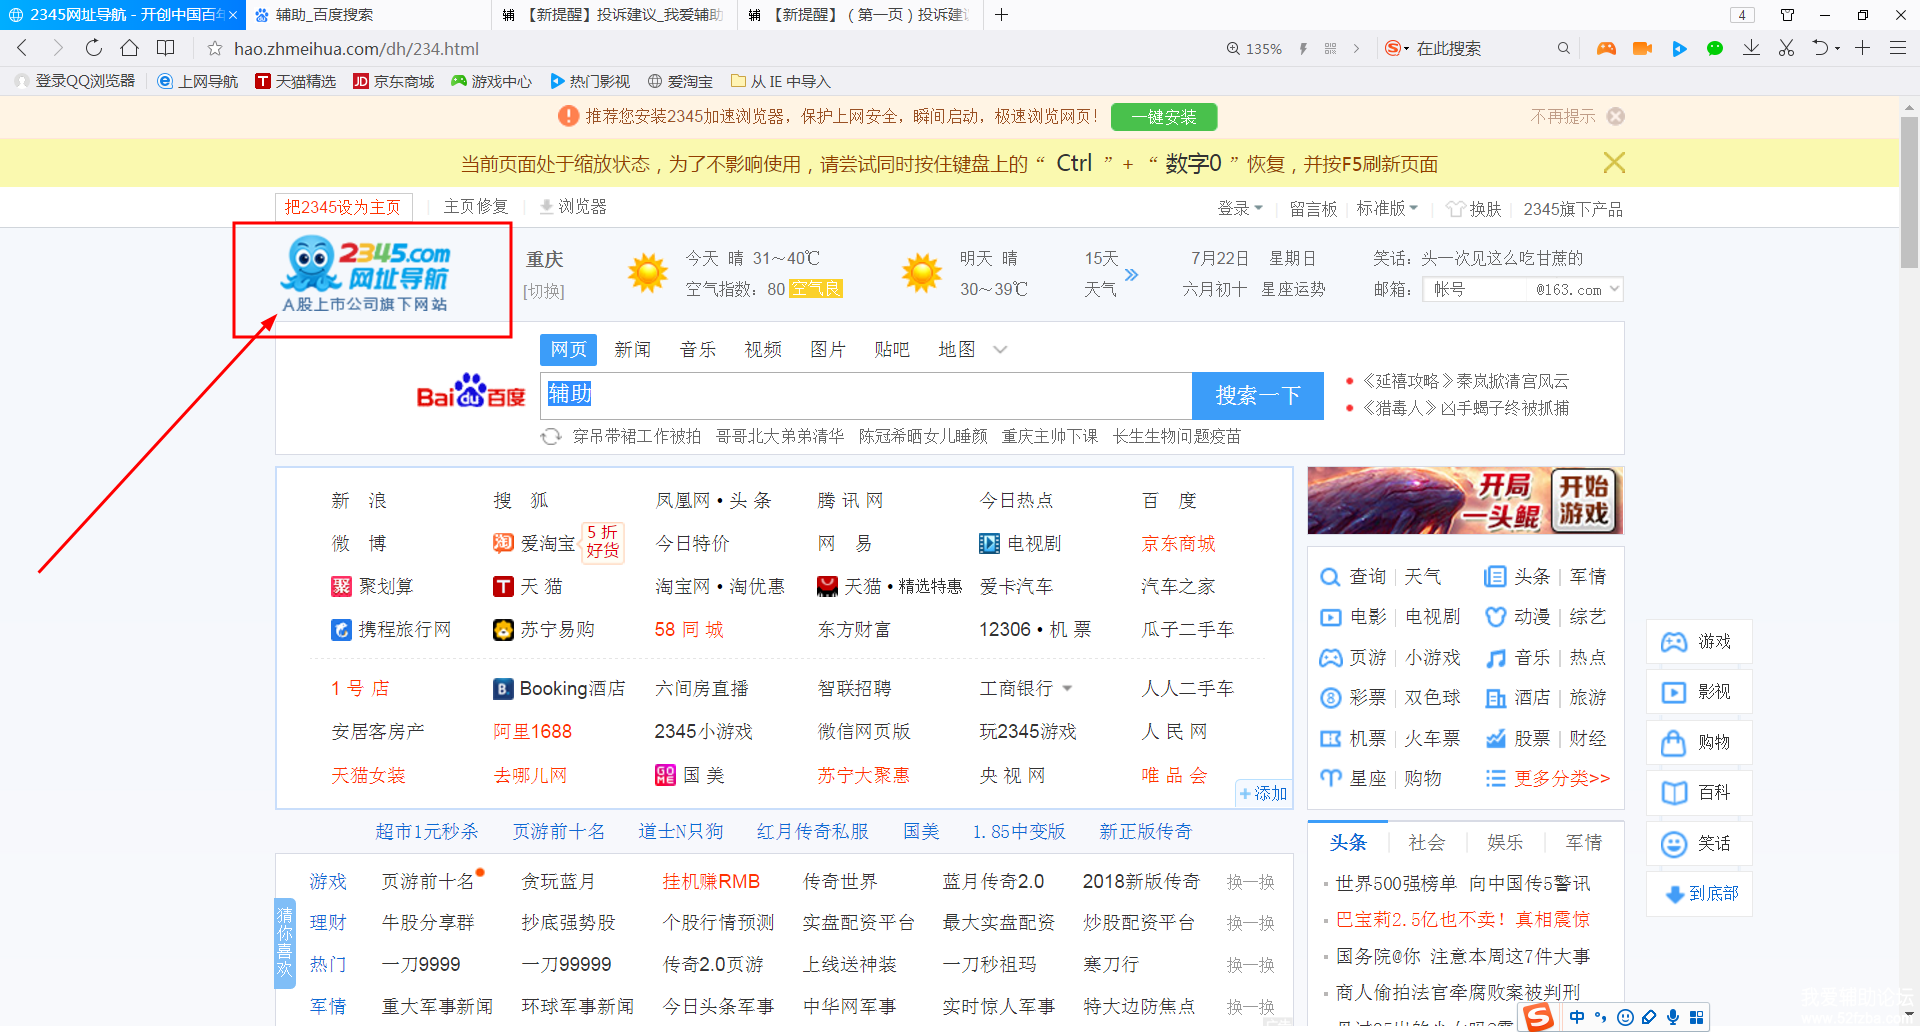The width and height of the screenshot is (1920, 1032).
Task: Open the green WeChat toolbar icon
Action: click(x=1715, y=48)
